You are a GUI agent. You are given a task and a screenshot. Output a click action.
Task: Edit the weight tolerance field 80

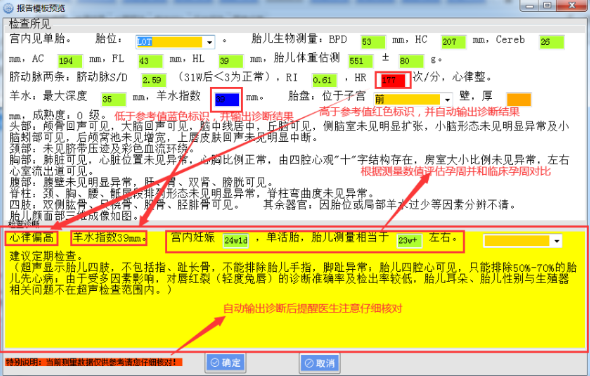click(411, 61)
